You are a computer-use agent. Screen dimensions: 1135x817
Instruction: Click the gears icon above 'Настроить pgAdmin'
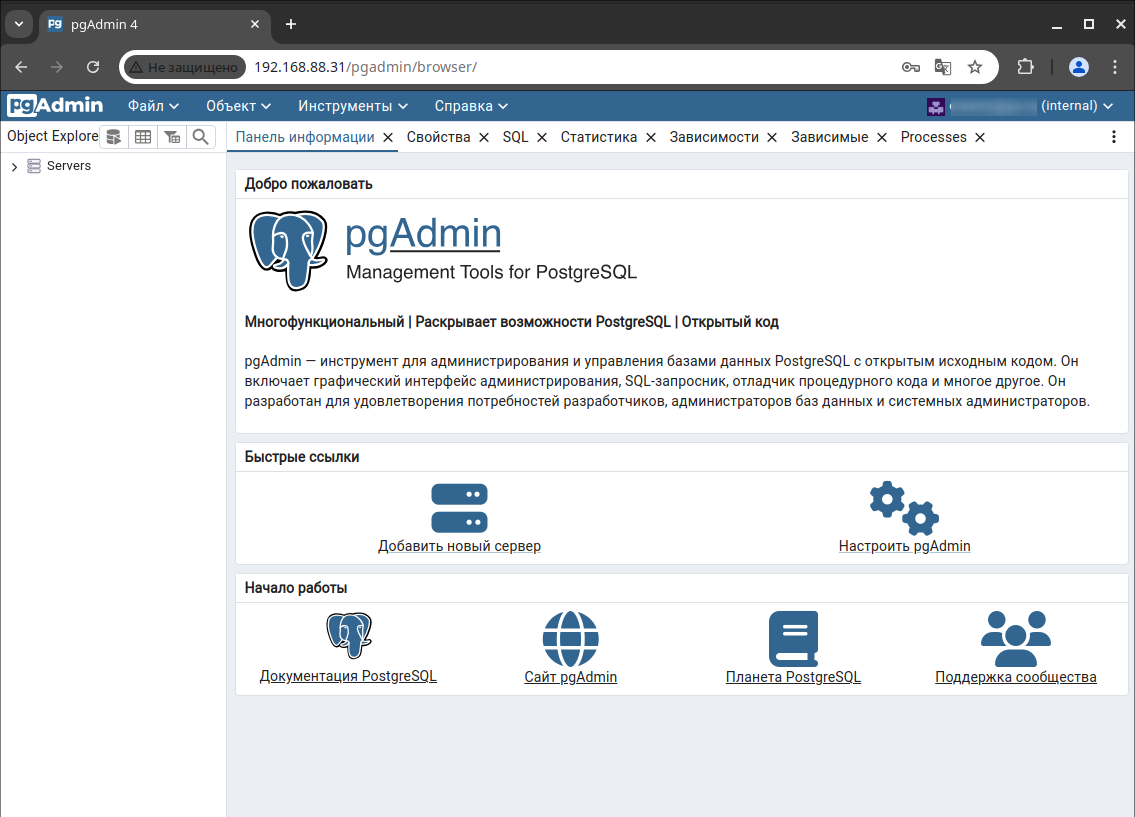[904, 508]
